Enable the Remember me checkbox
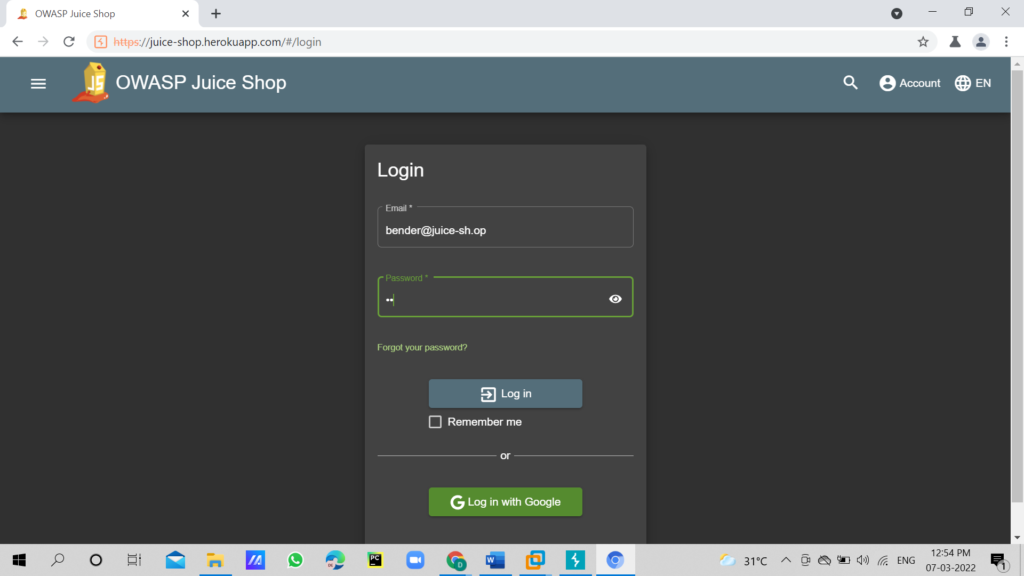Viewport: 1024px width, 576px height. pos(435,422)
